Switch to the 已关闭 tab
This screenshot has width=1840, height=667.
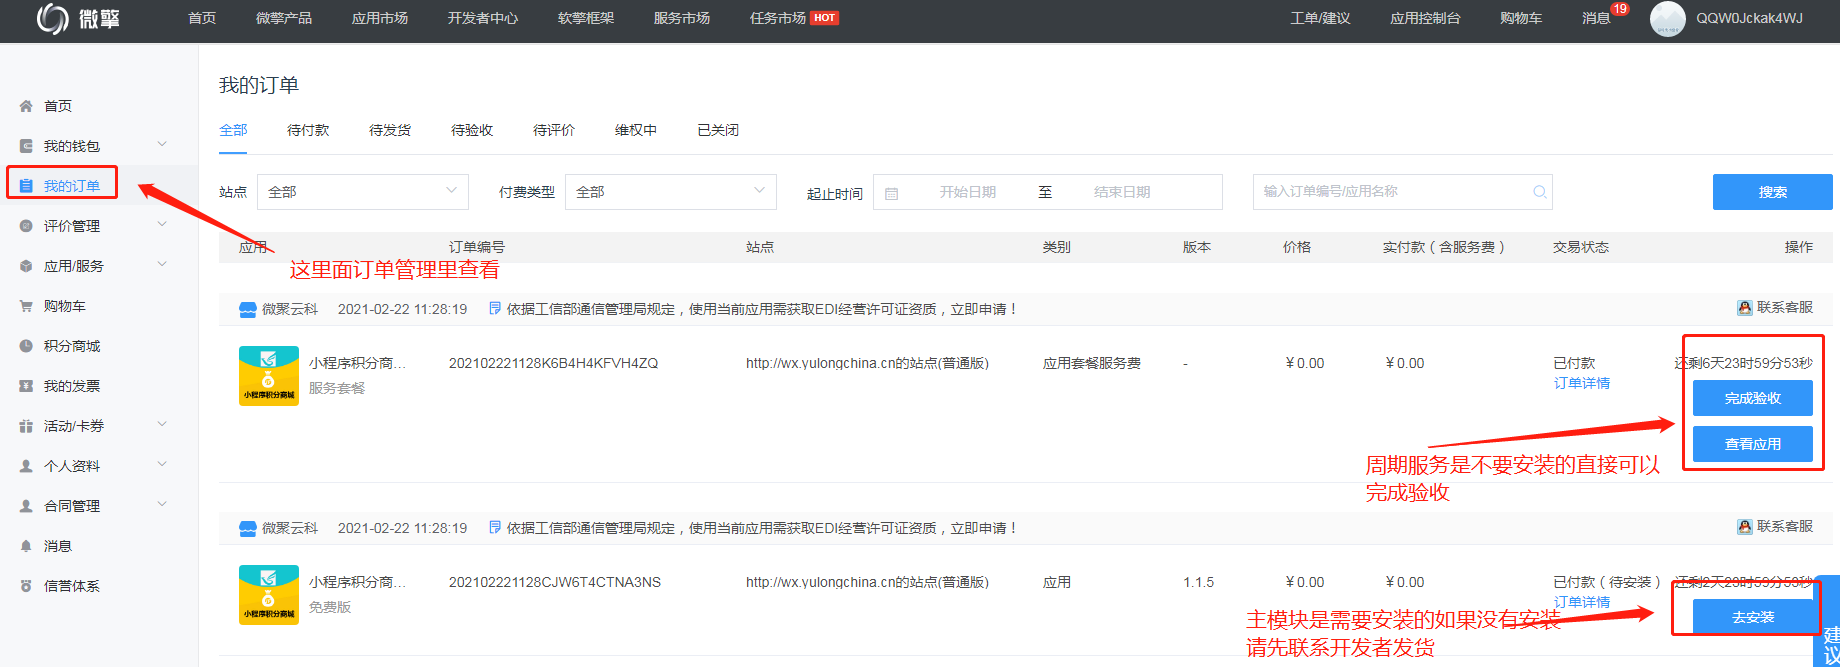(x=718, y=130)
